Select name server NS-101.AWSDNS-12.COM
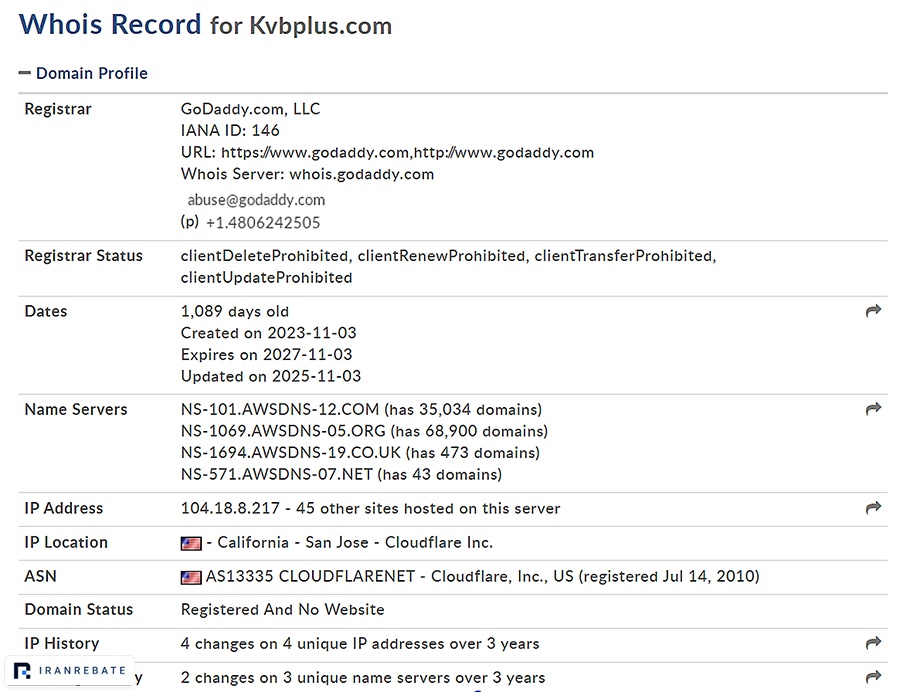Image resolution: width=900 pixels, height=692 pixels. click(280, 409)
